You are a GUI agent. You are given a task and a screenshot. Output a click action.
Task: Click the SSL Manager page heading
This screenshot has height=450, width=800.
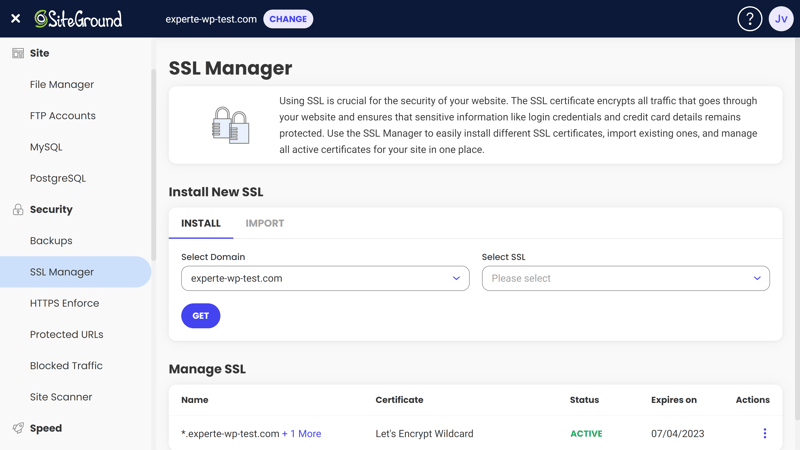pyautogui.click(x=231, y=68)
